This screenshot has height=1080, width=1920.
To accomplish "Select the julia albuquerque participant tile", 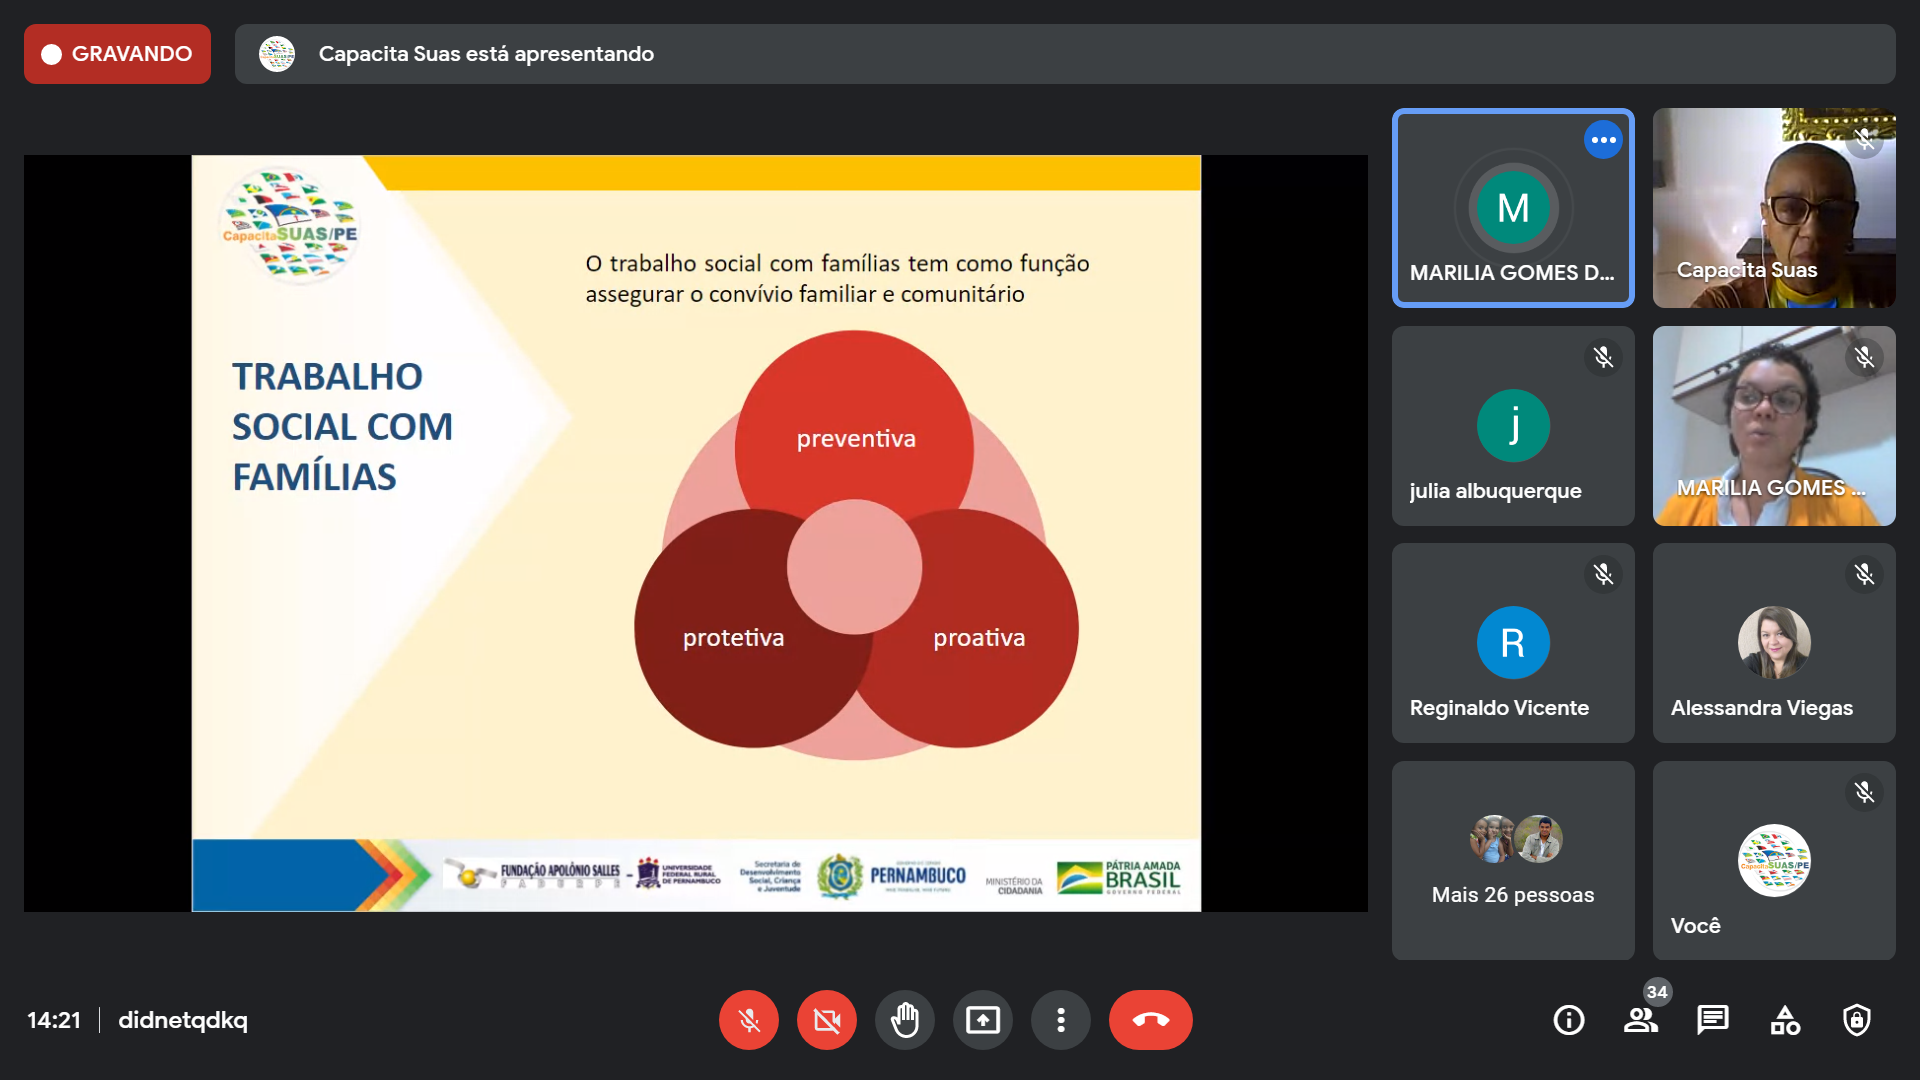I will [x=1513, y=426].
